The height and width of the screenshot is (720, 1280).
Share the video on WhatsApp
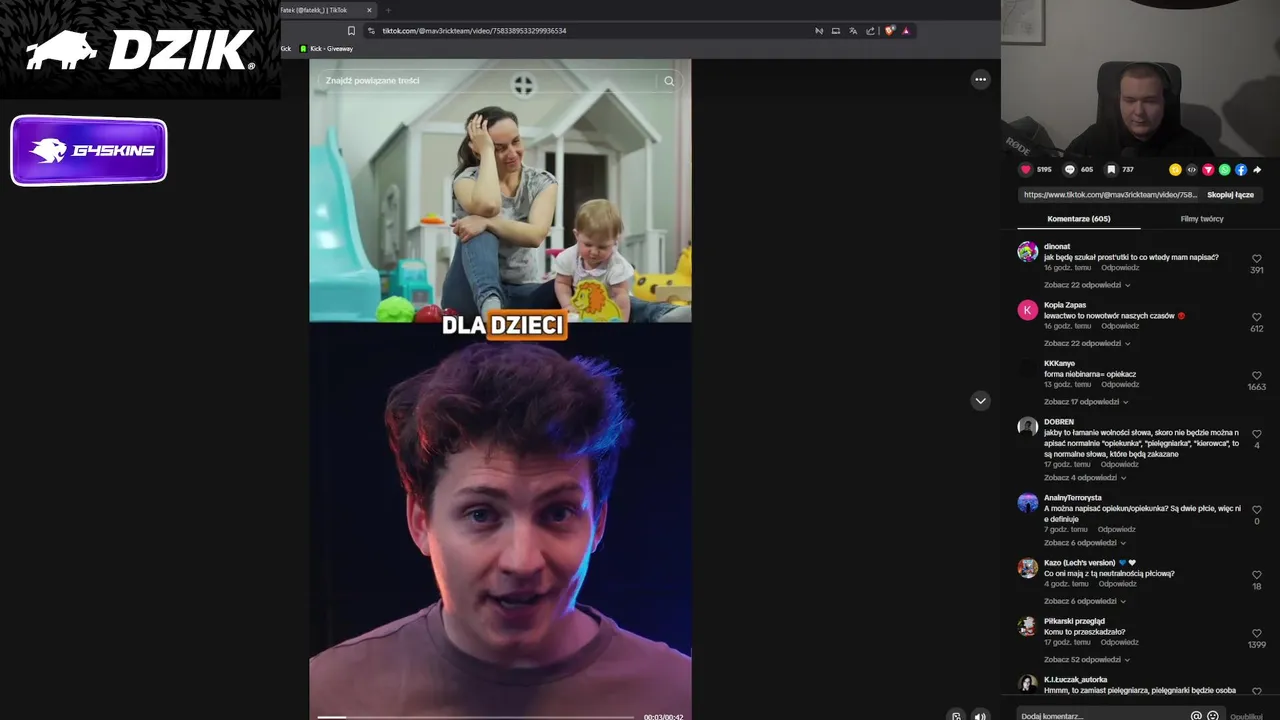coord(1224,170)
